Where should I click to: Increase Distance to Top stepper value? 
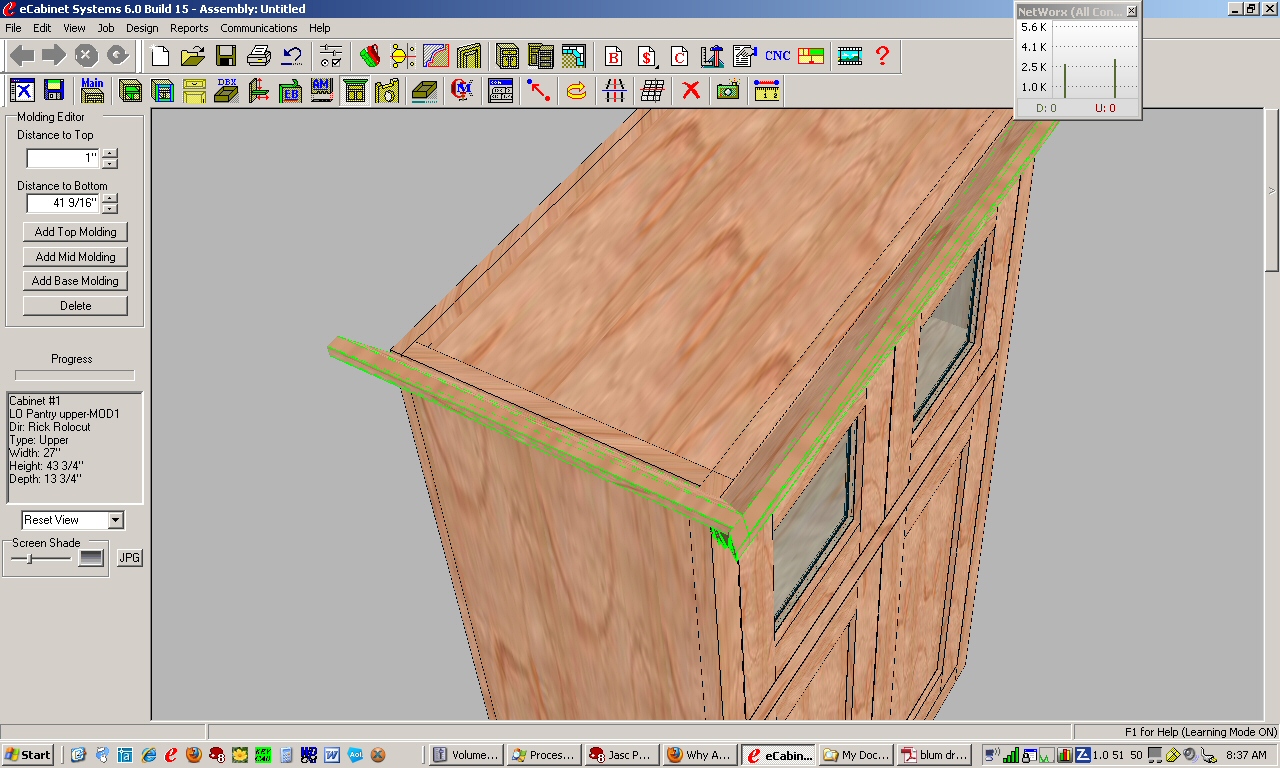[x=110, y=153]
